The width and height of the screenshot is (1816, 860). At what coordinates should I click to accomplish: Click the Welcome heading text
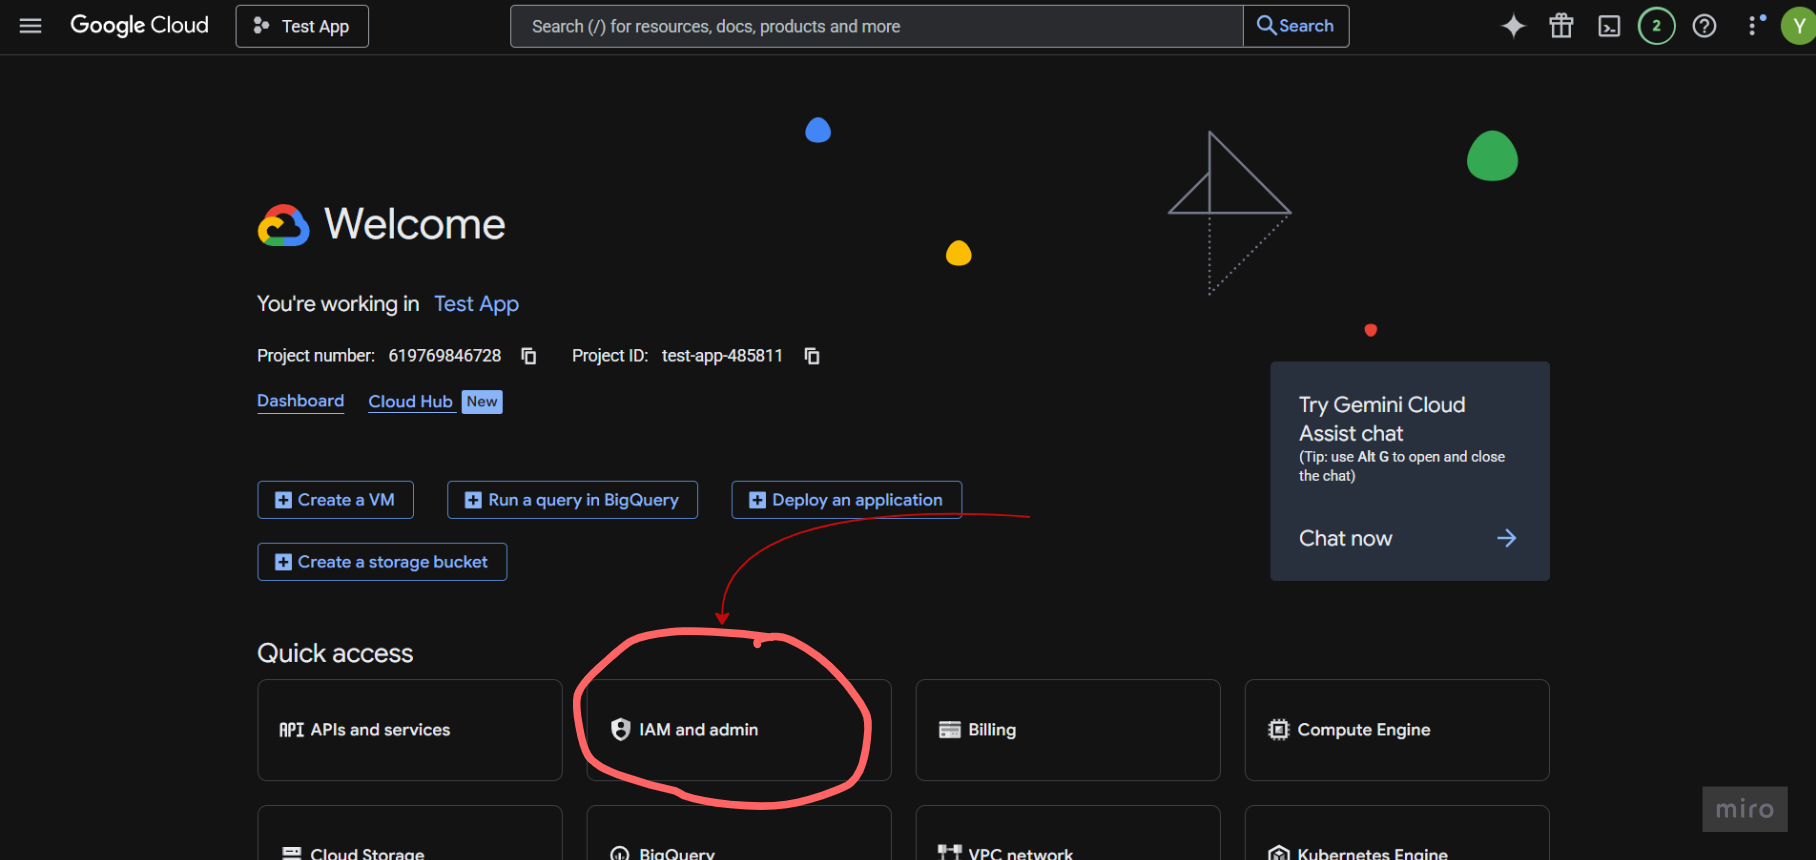coord(415,224)
